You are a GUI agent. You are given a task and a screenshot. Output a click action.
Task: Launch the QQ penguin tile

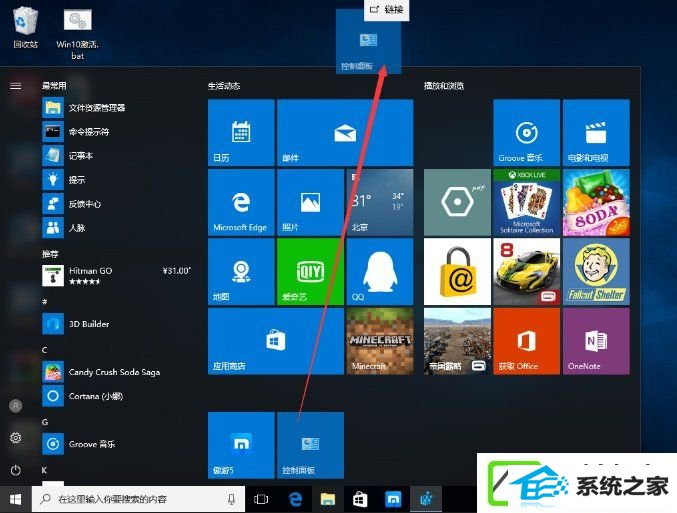(380, 272)
